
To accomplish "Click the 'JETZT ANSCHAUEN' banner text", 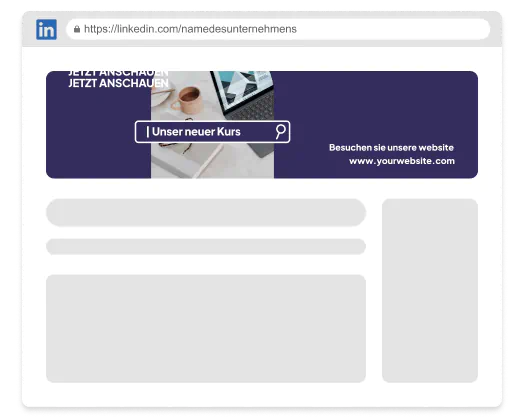I will (118, 83).
